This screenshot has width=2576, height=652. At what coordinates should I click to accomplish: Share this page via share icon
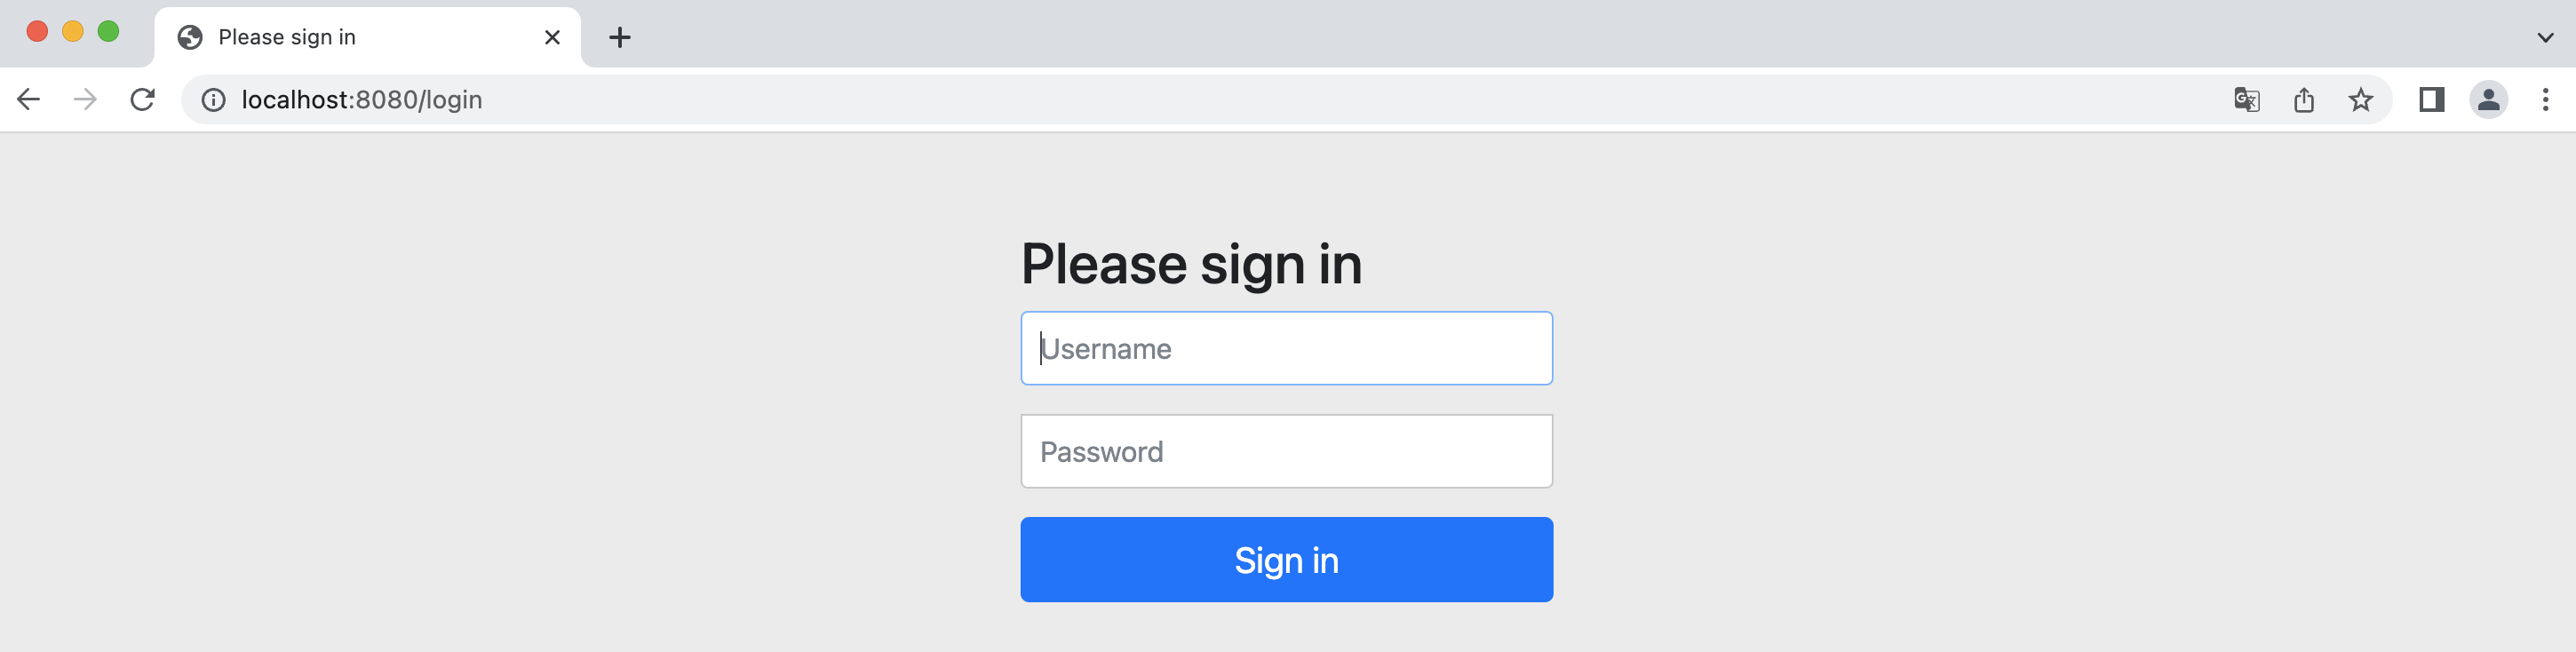[x=2304, y=100]
